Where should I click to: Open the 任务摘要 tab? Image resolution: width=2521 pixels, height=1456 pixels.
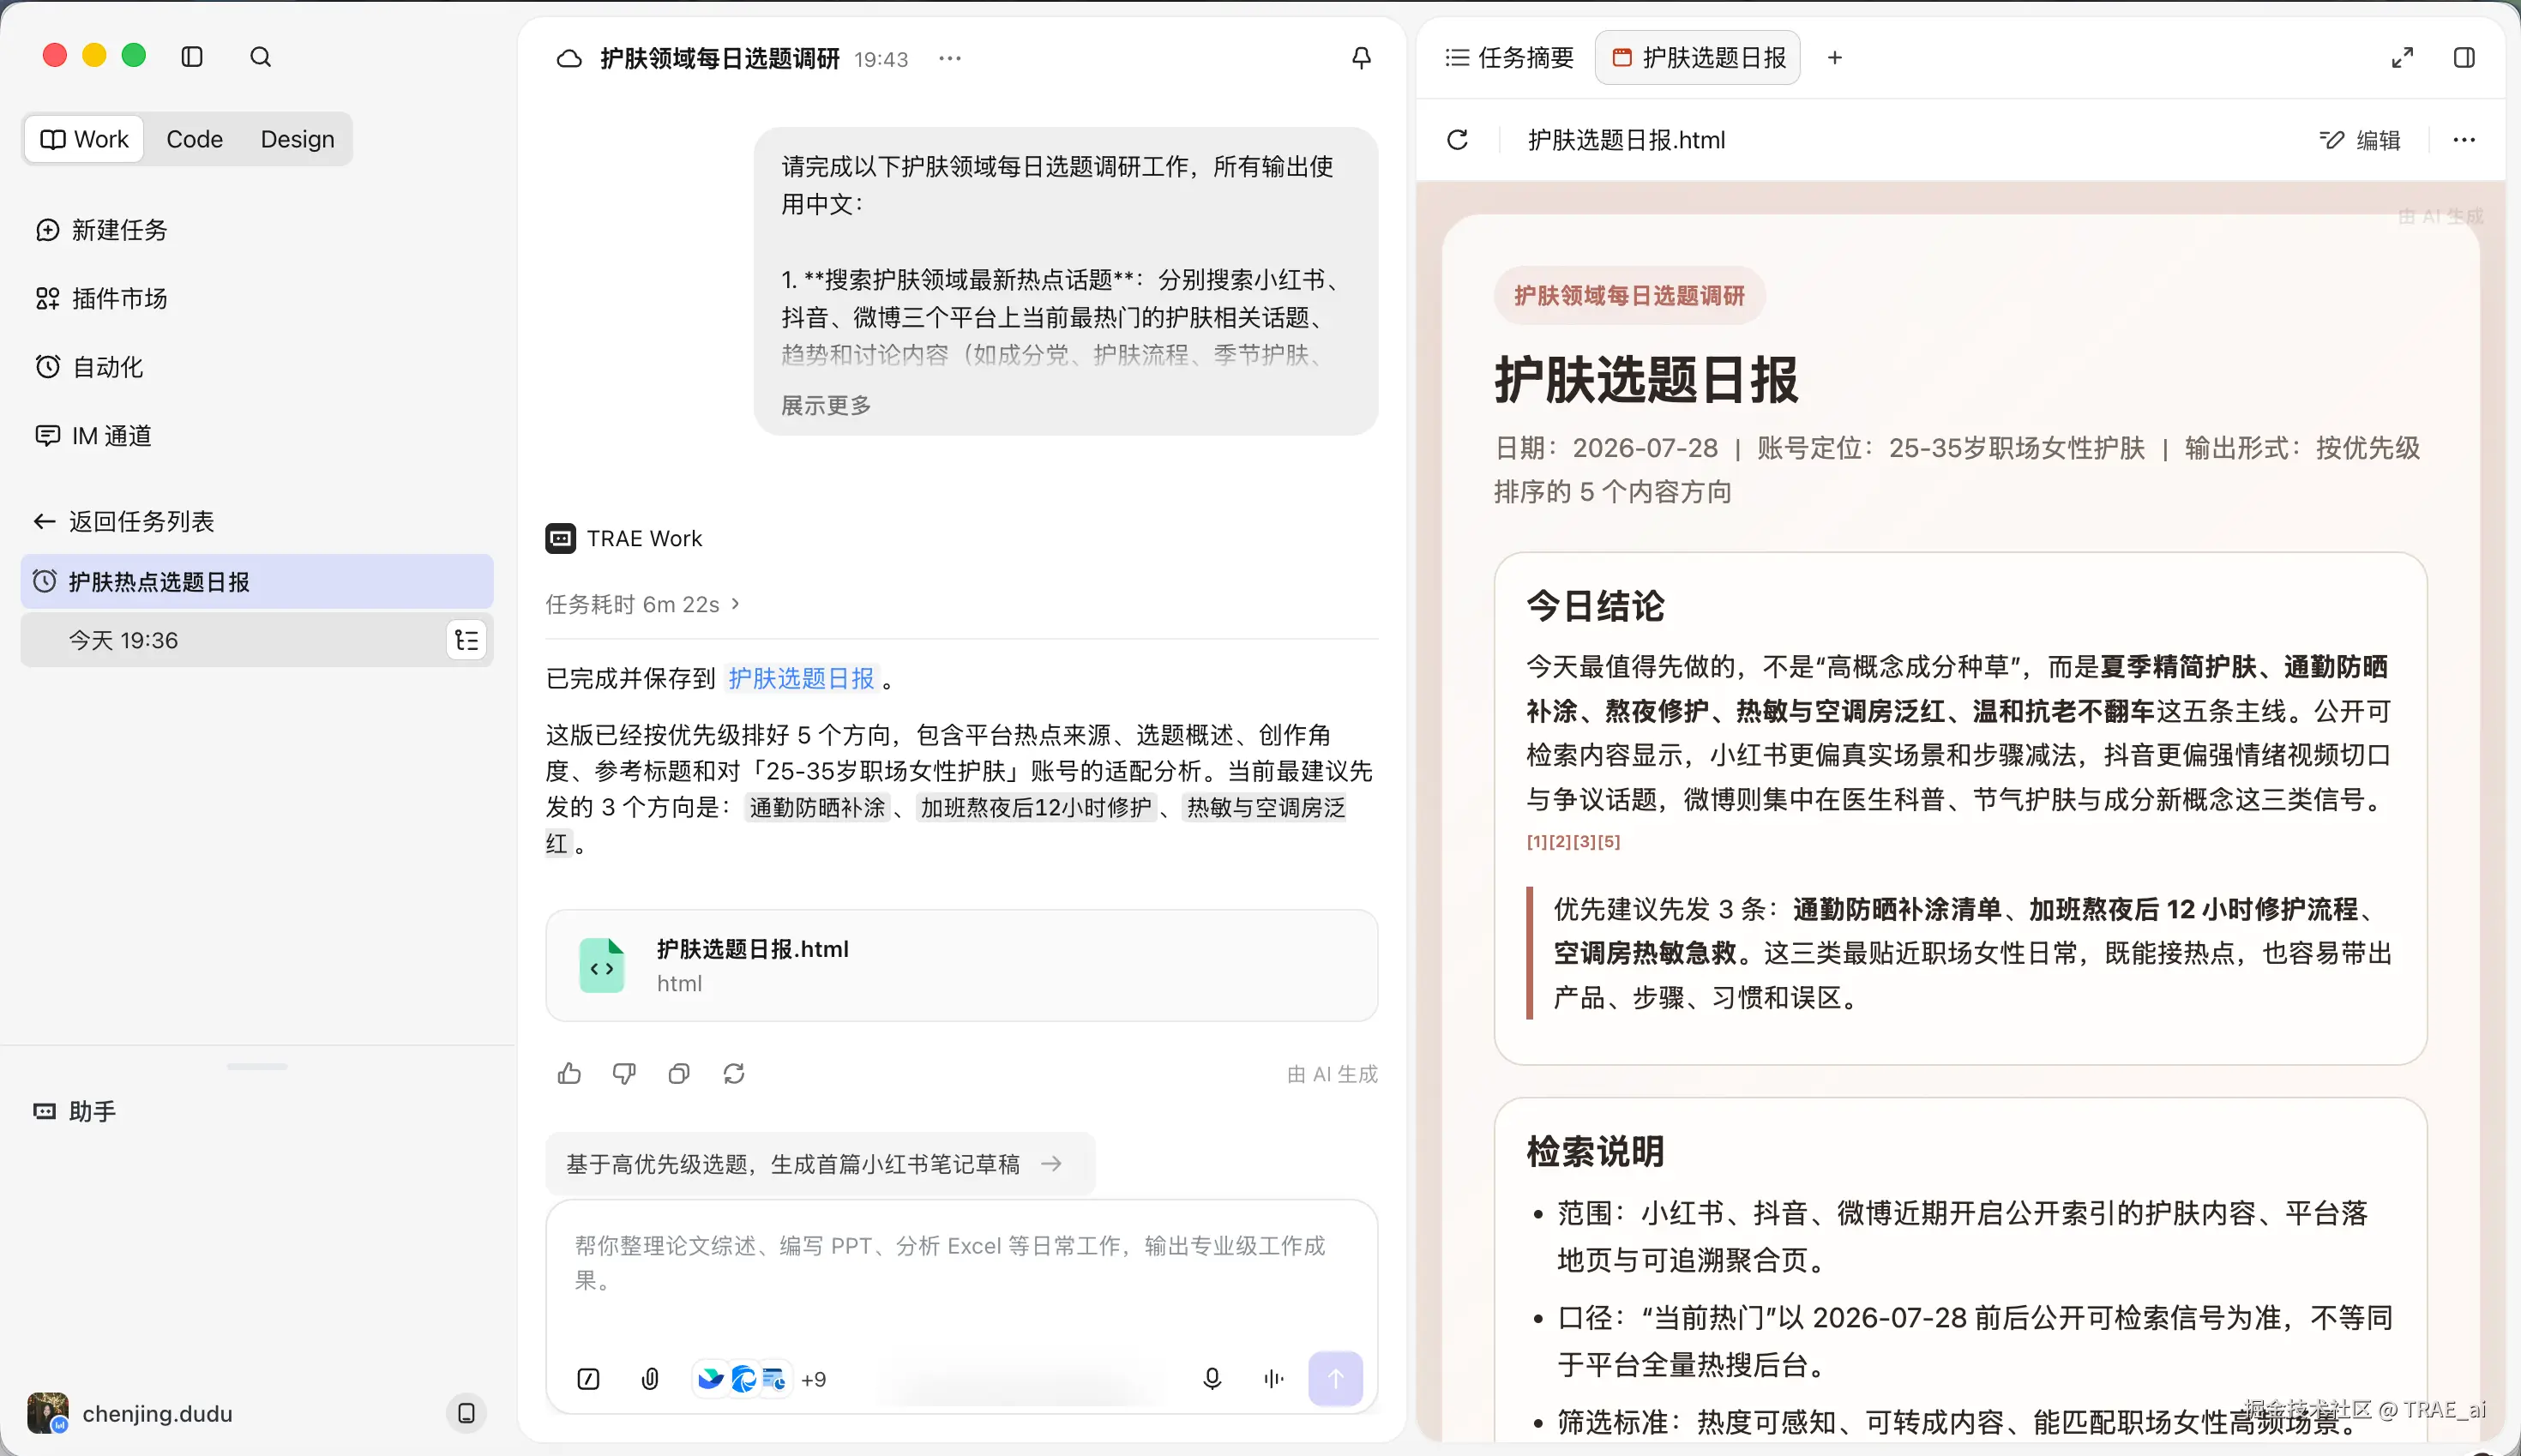click(x=1510, y=58)
